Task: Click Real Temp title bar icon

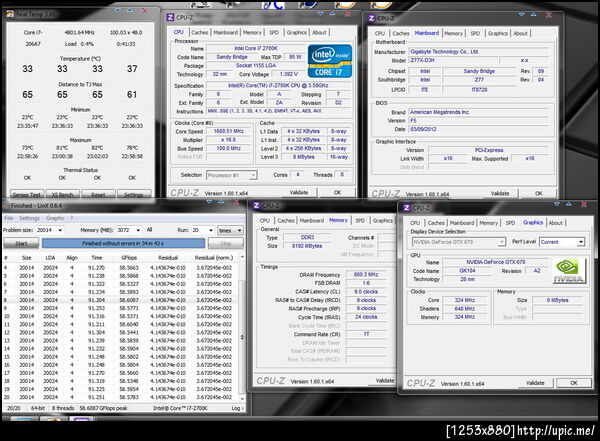Action: click(10, 14)
